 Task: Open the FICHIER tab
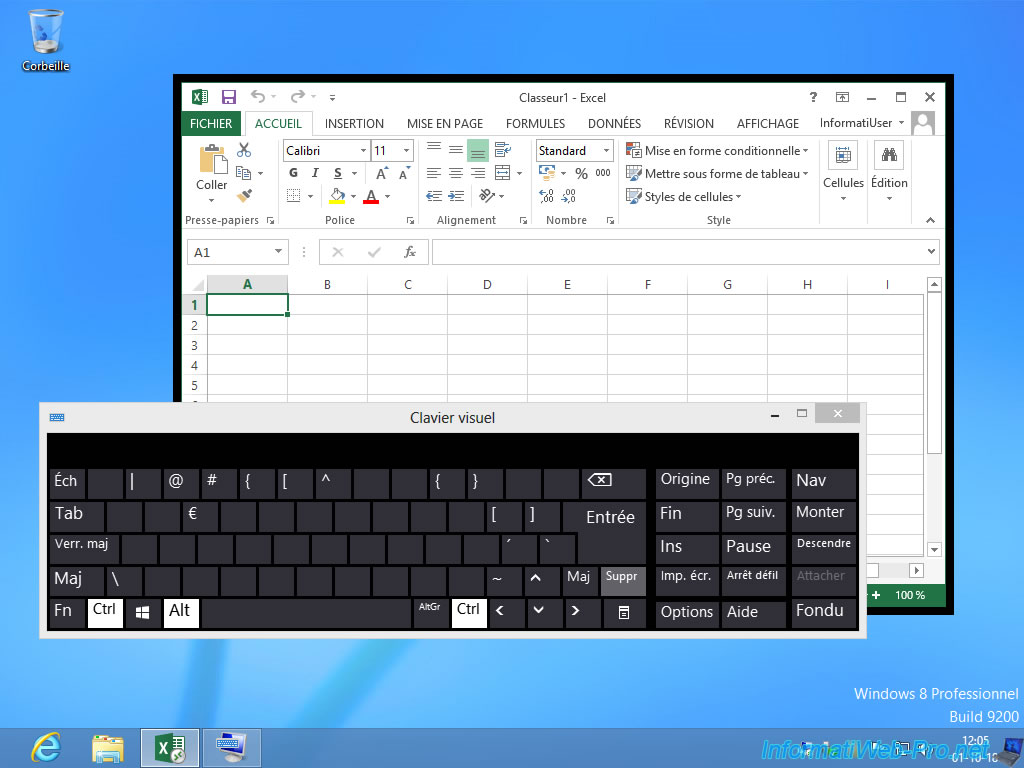point(211,123)
